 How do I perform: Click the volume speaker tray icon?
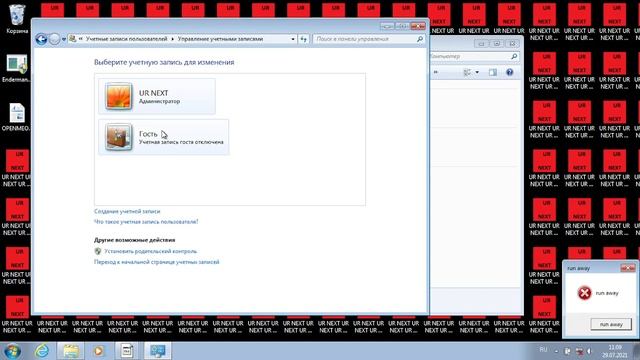point(589,351)
